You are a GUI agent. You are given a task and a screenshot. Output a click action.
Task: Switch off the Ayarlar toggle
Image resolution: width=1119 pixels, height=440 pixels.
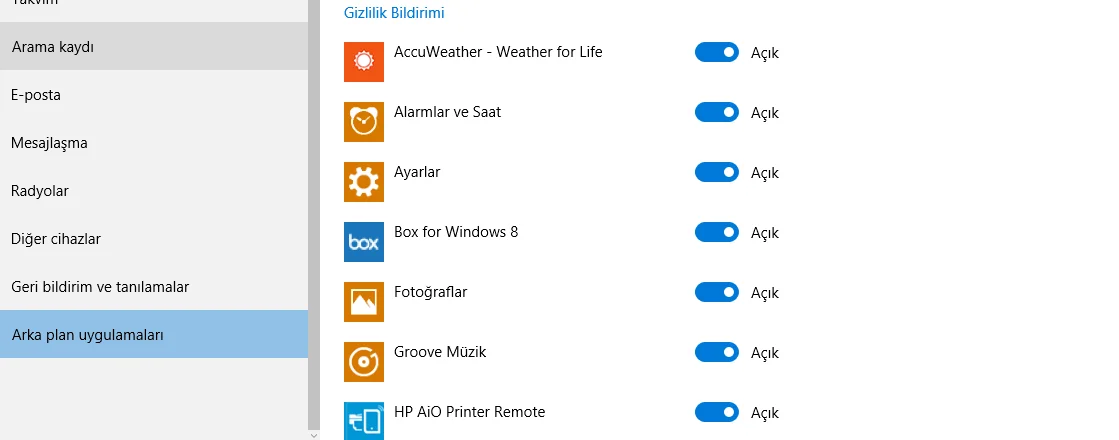tap(717, 172)
